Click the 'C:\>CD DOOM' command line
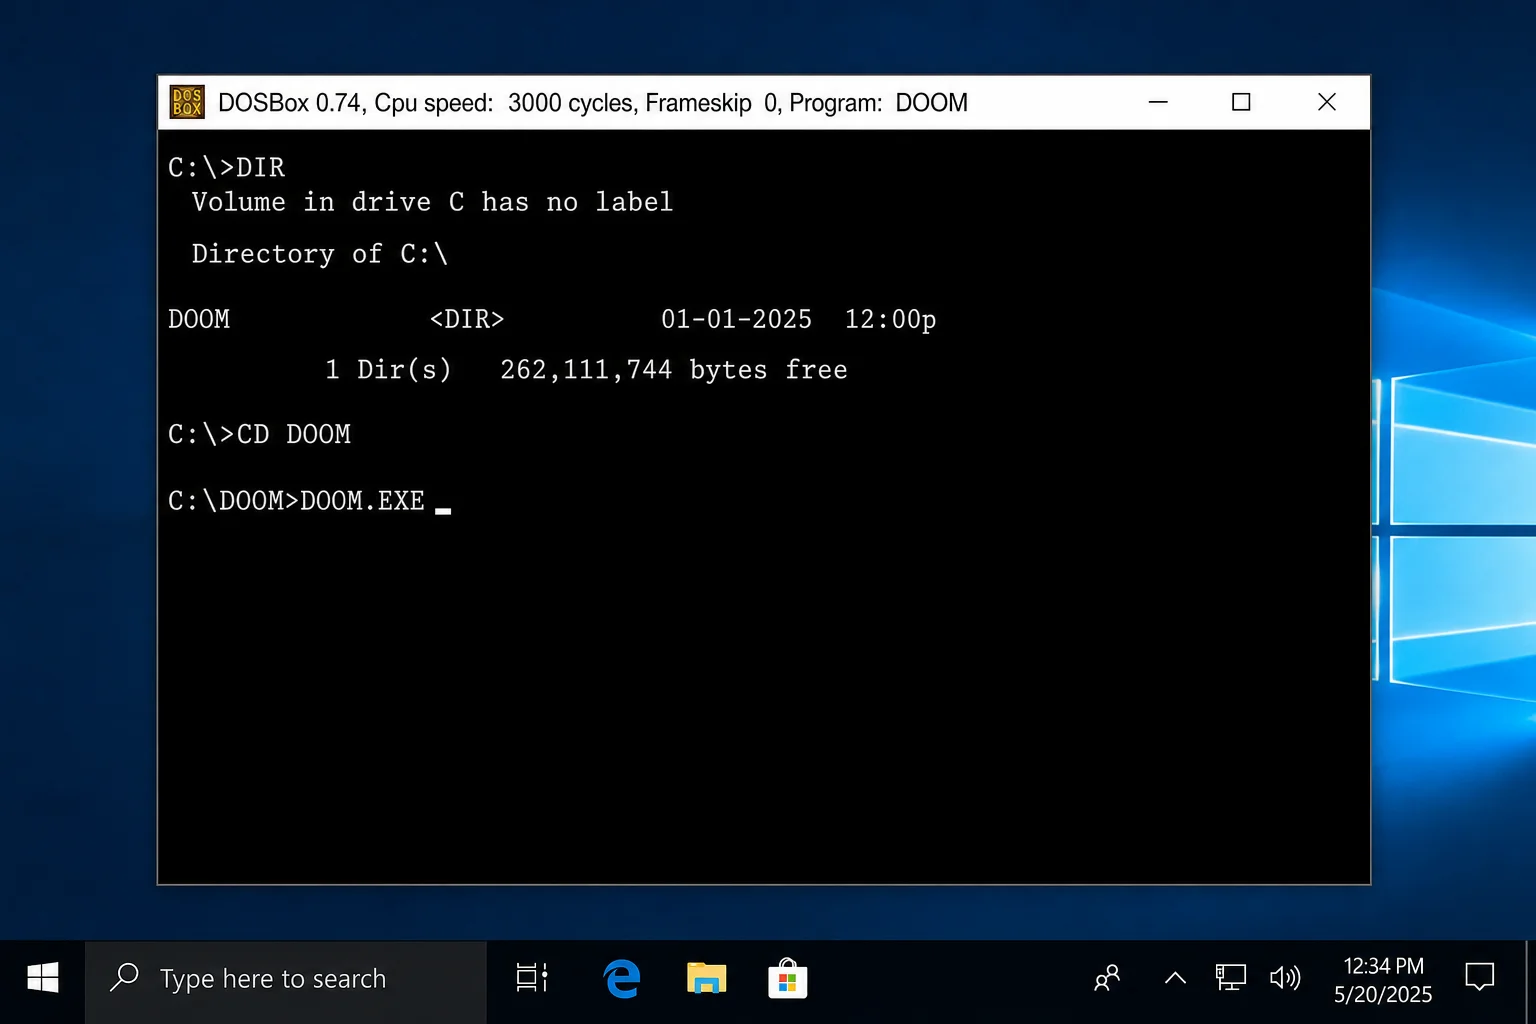This screenshot has width=1536, height=1024. [x=260, y=434]
